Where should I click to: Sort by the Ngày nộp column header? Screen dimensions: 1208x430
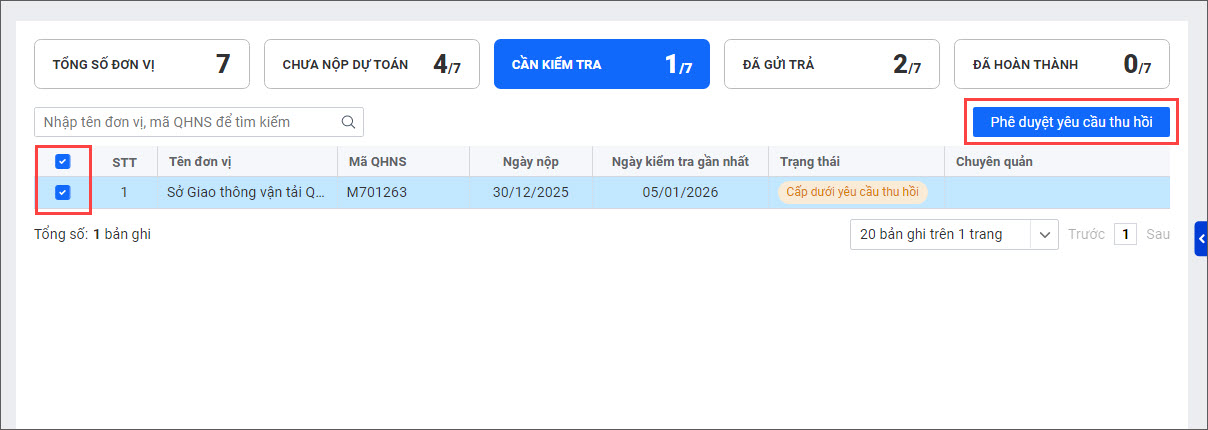point(531,161)
